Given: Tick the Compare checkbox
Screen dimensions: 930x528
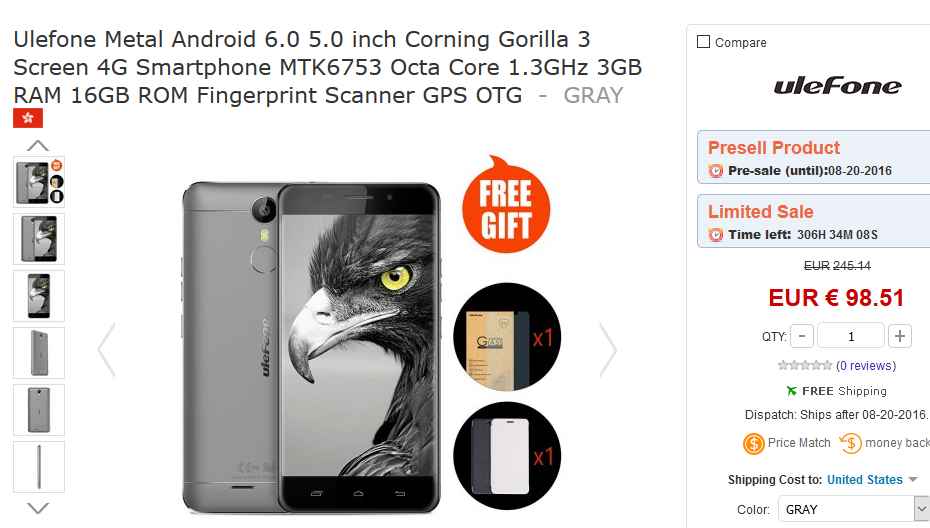Looking at the screenshot, I should 703,42.
